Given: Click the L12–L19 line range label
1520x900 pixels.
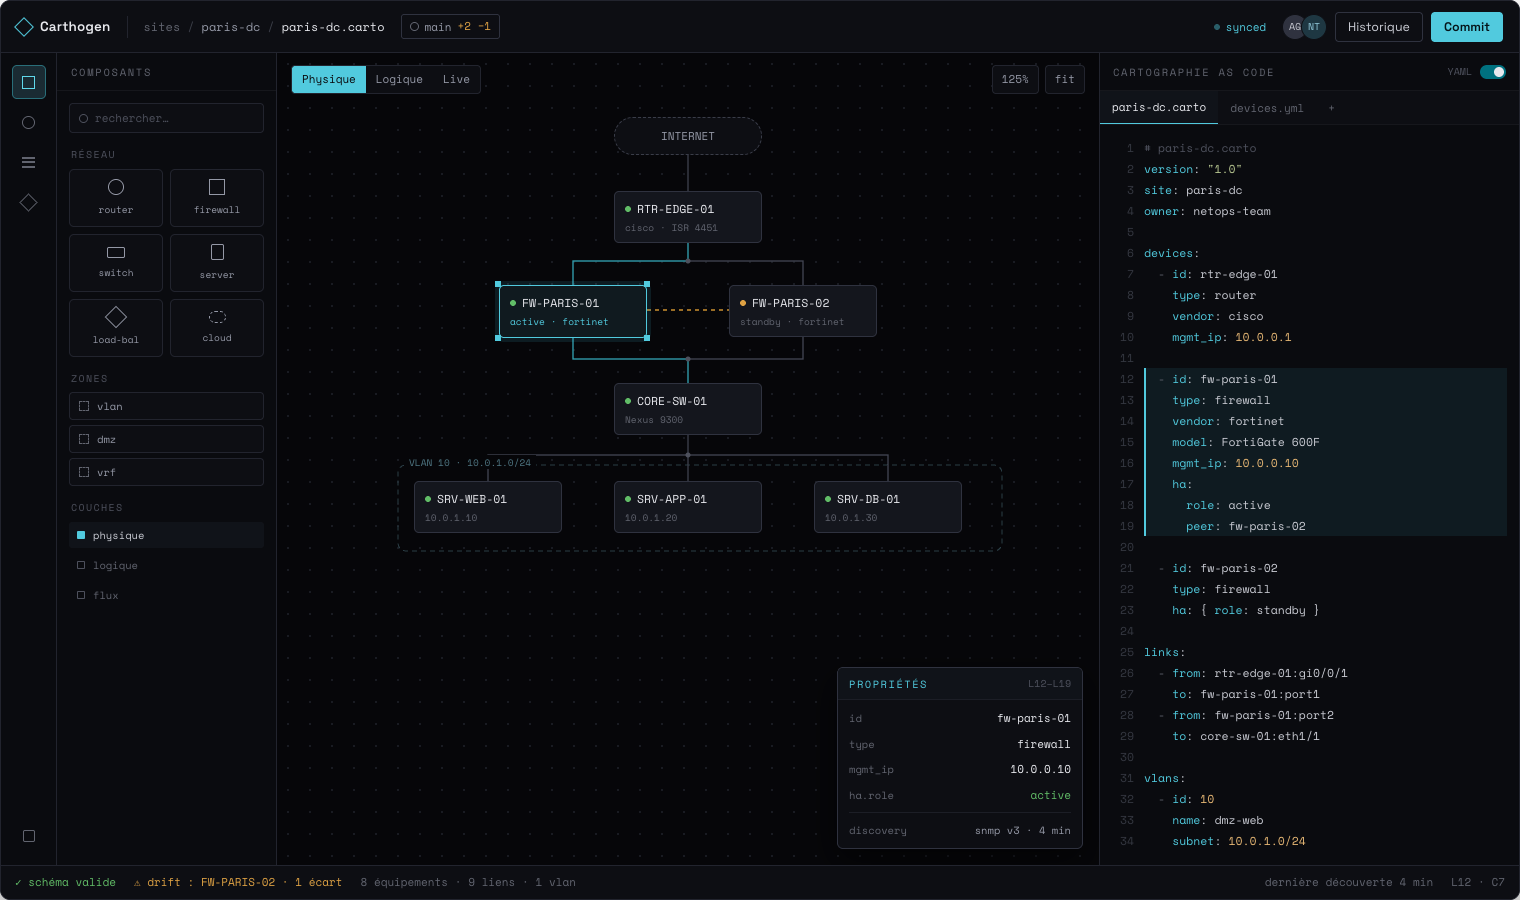Looking at the screenshot, I should (1049, 684).
